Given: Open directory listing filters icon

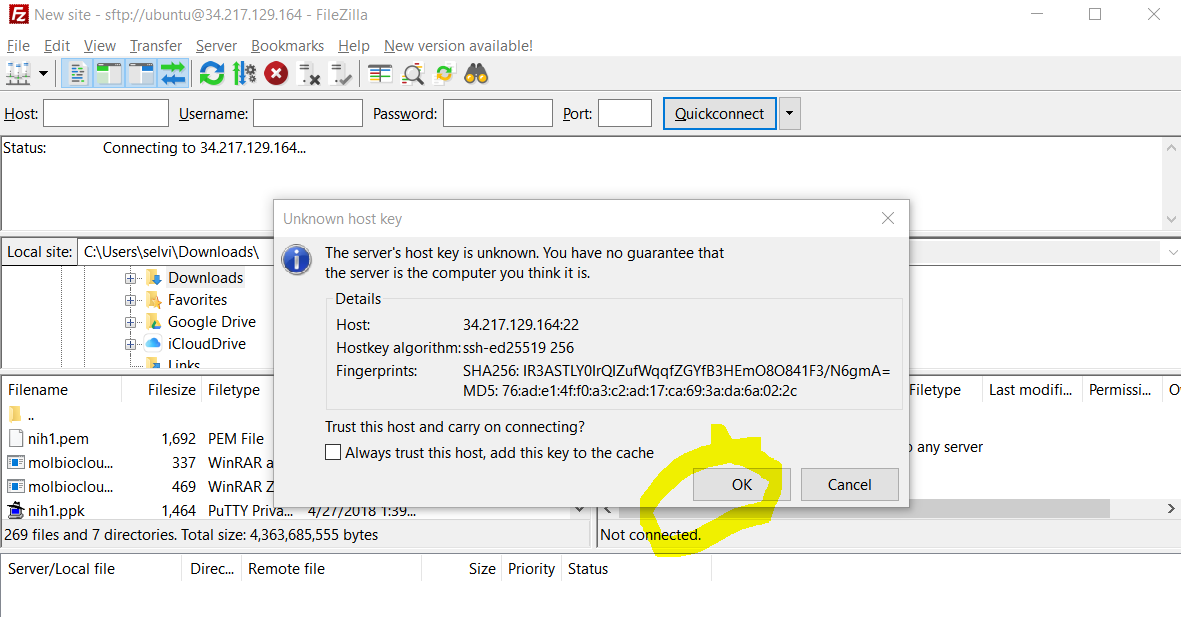Looking at the screenshot, I should [x=380, y=74].
